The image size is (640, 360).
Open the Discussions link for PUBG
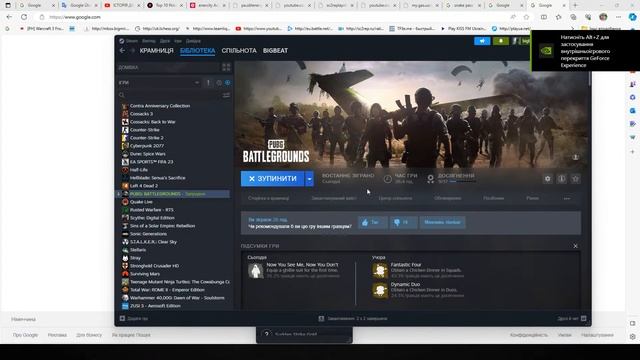pyautogui.click(x=448, y=198)
